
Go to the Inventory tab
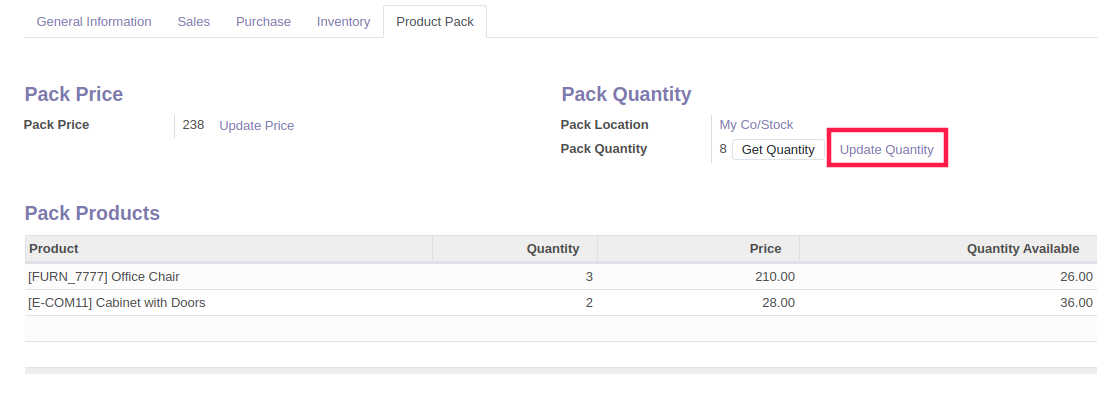point(343,22)
